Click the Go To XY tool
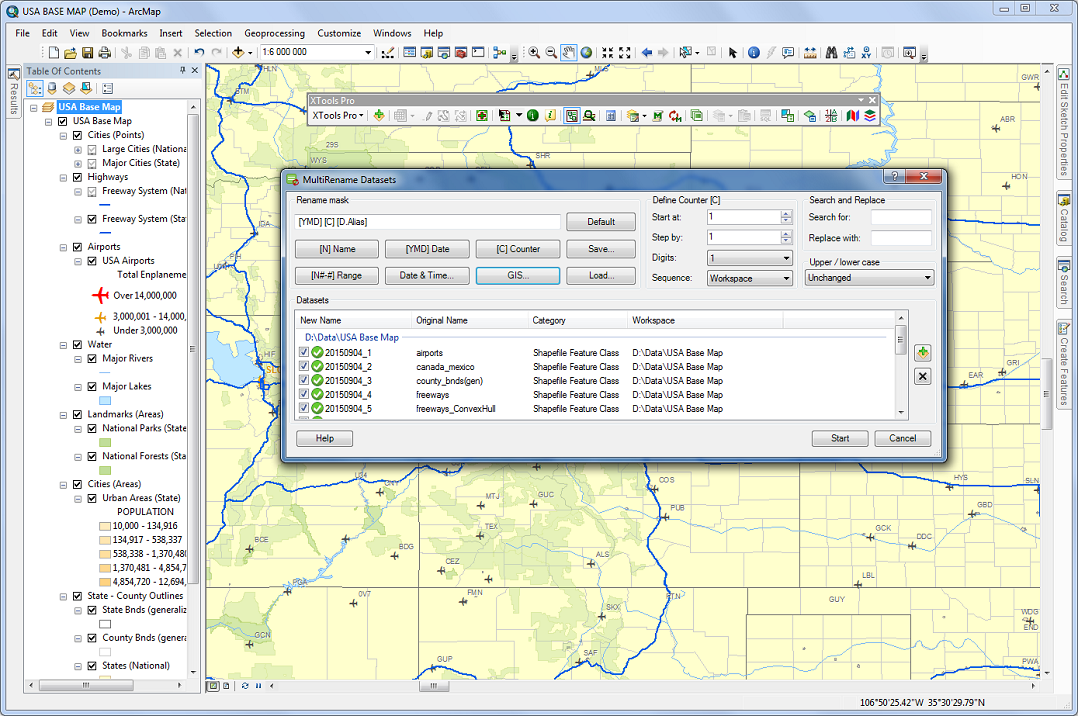Screen dimensions: 1078x716 pos(866,52)
